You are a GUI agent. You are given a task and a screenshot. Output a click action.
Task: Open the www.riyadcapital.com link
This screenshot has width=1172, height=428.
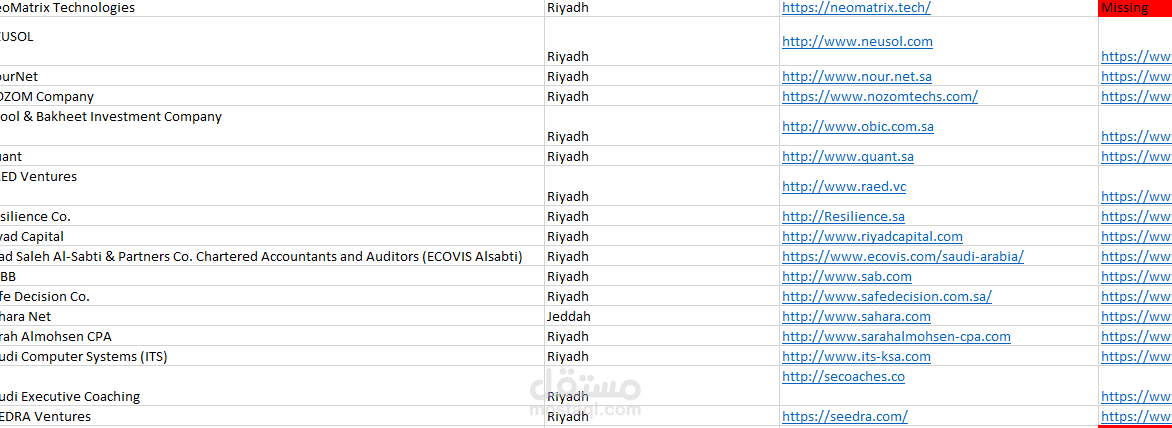click(x=872, y=236)
